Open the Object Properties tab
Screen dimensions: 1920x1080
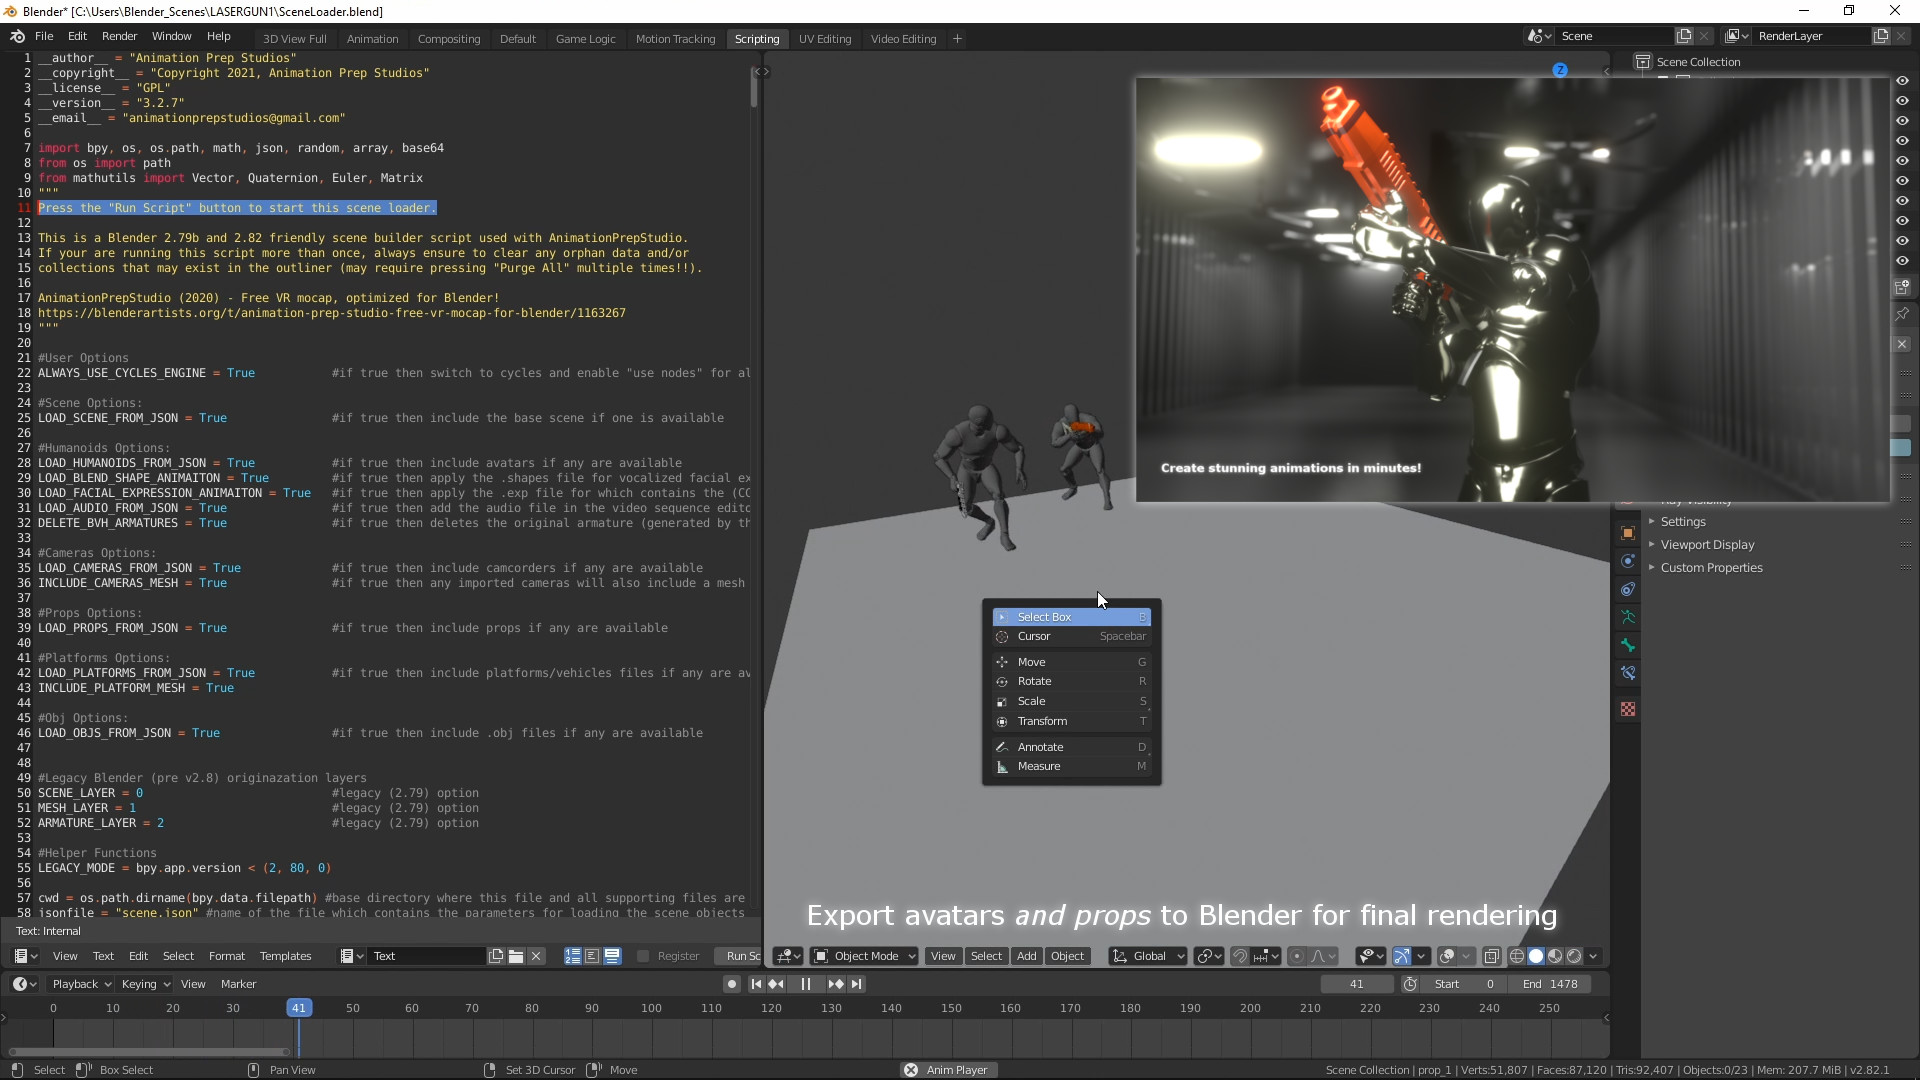[1628, 533]
